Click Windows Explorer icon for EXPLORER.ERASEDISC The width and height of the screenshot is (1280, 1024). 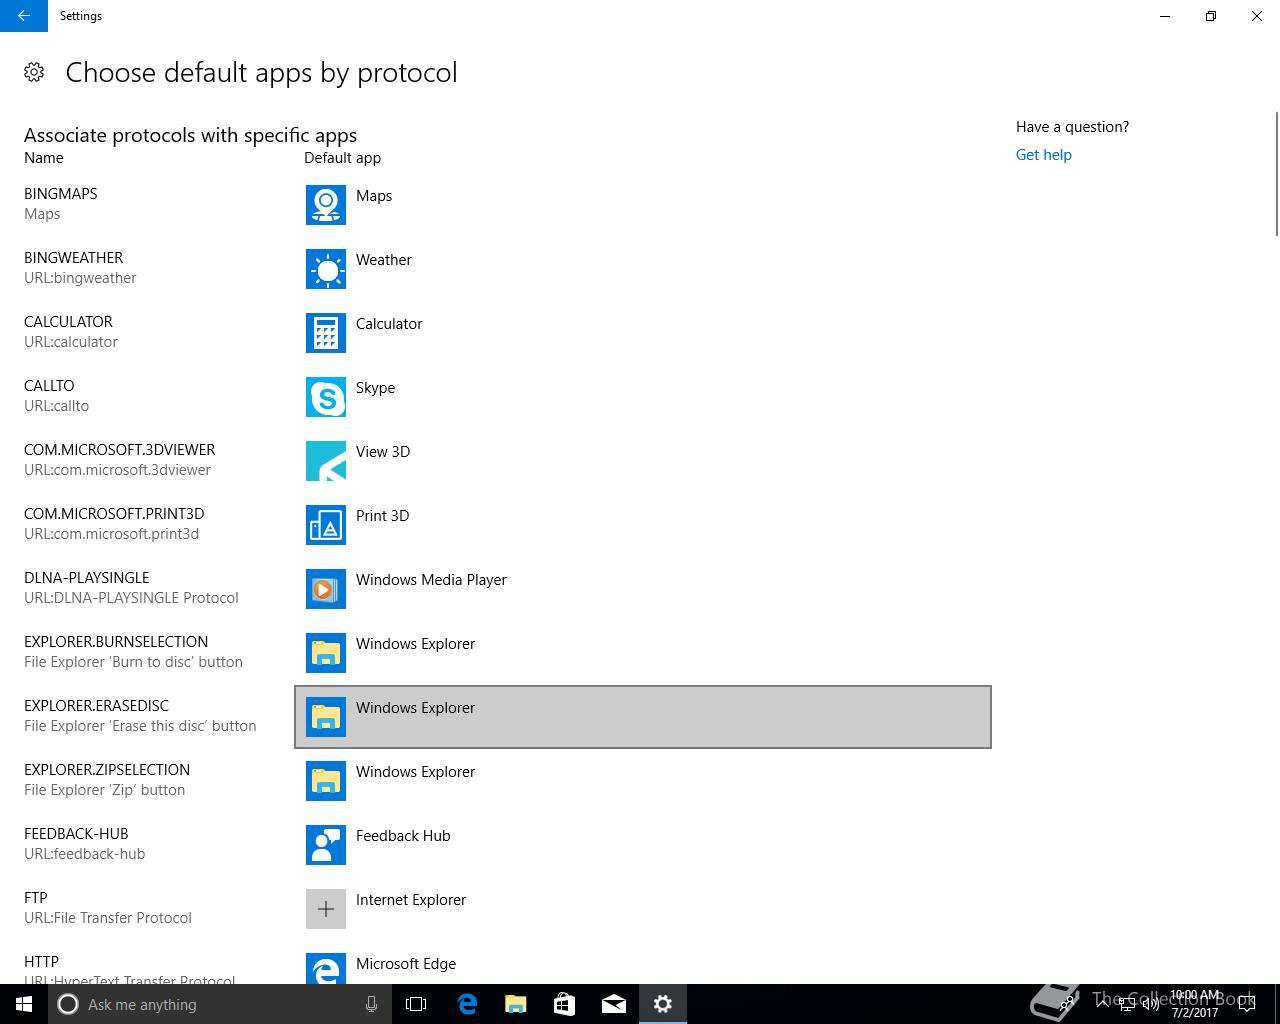tap(326, 717)
